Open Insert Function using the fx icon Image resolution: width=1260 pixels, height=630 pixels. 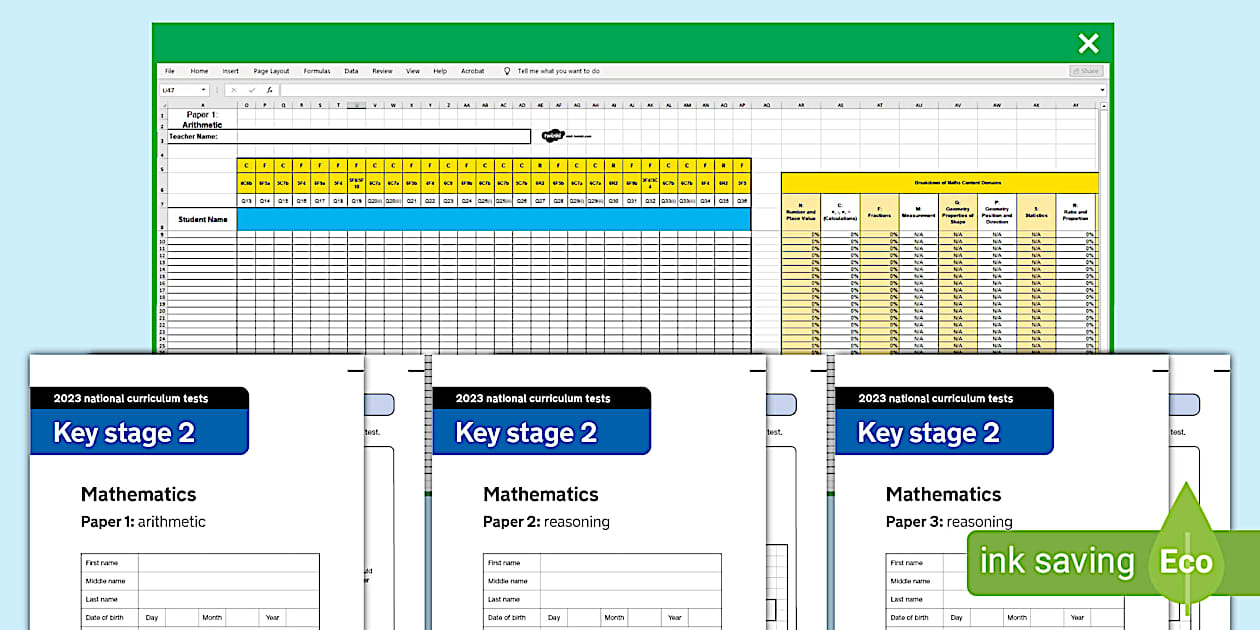click(x=268, y=90)
